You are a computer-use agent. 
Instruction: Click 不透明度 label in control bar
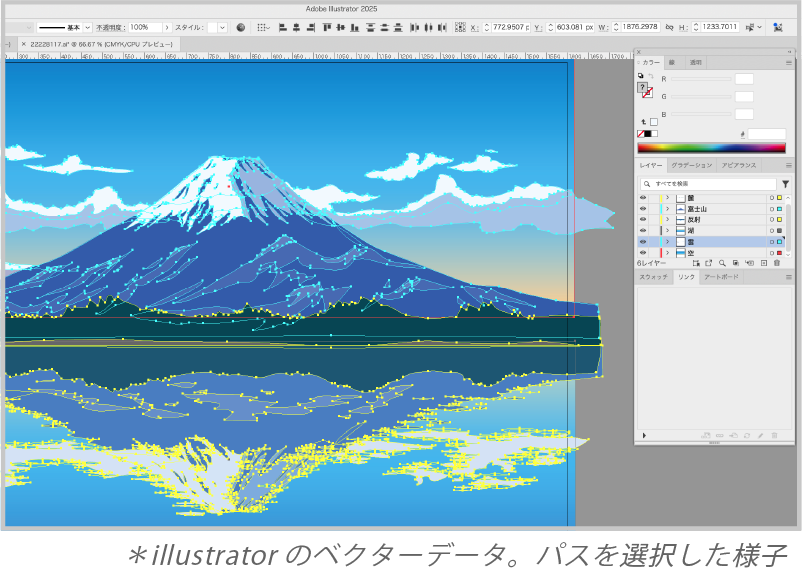110,27
